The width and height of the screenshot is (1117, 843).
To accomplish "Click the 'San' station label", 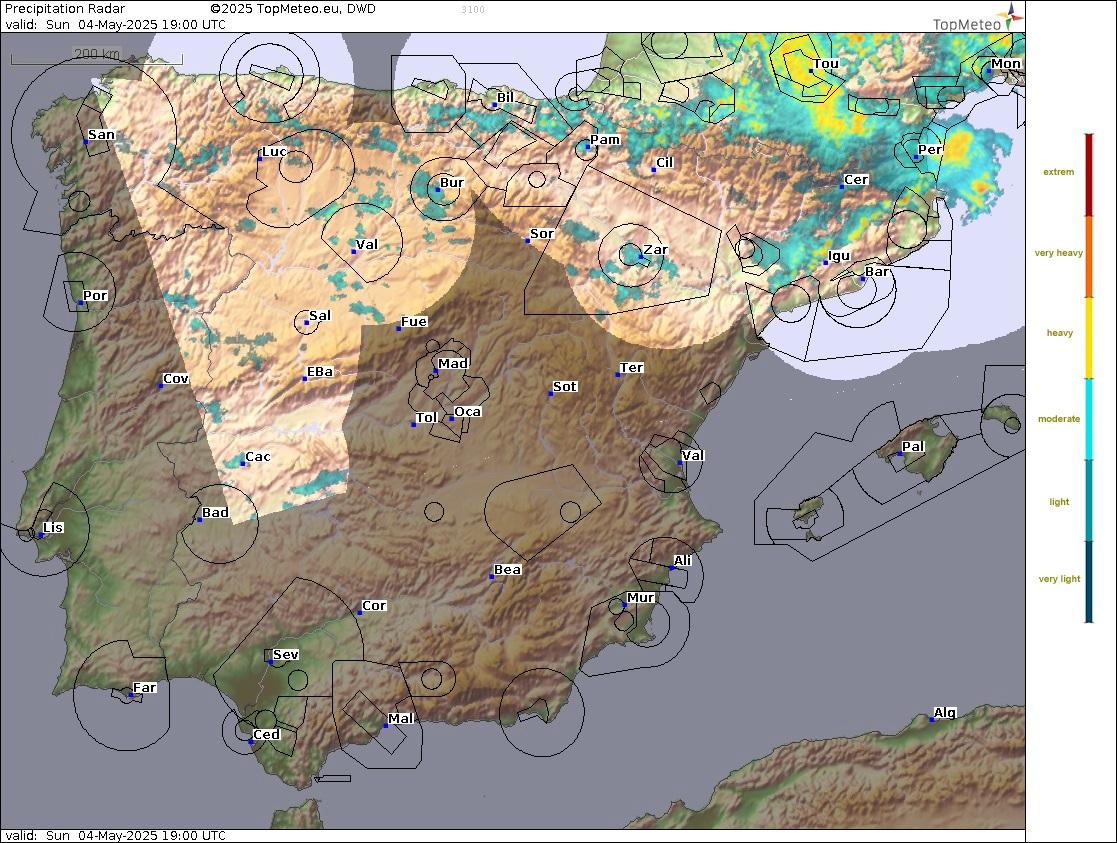I will point(101,135).
